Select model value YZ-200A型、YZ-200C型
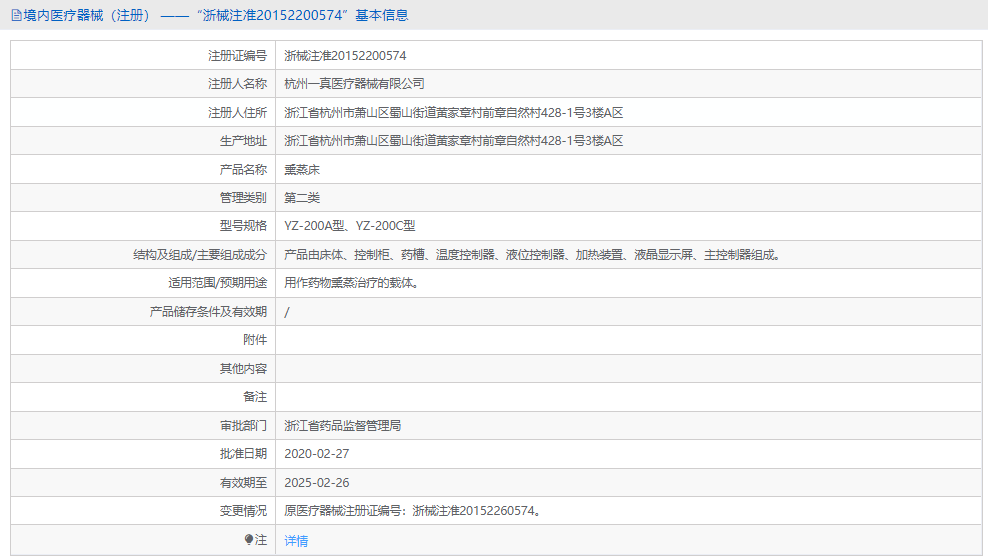Image resolution: width=988 pixels, height=560 pixels. point(350,226)
